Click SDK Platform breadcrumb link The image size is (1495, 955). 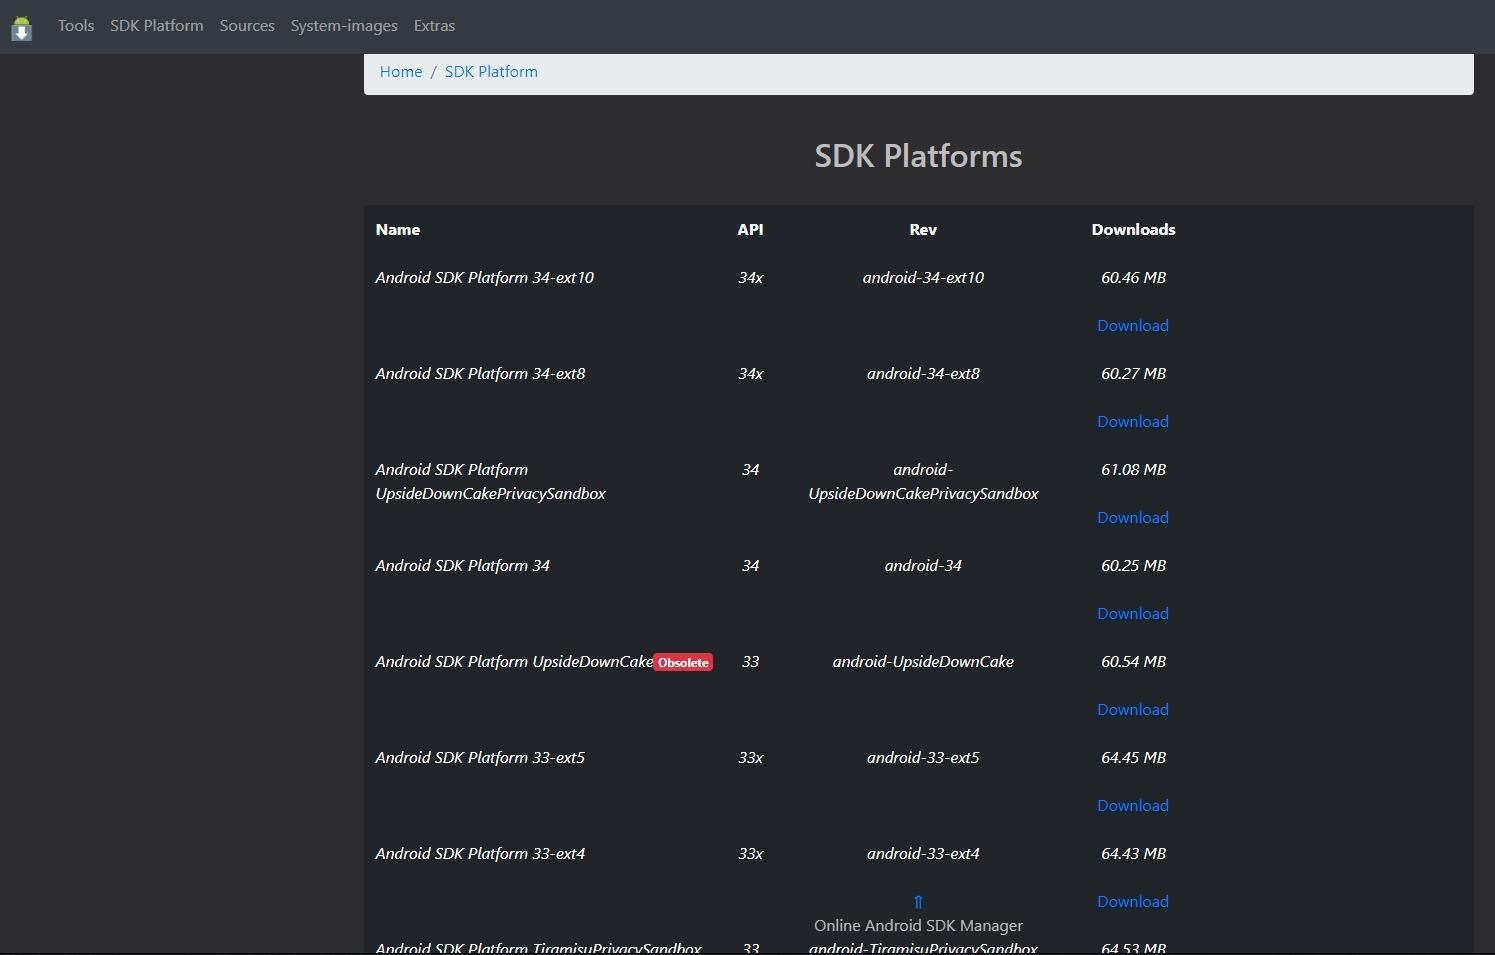point(491,72)
